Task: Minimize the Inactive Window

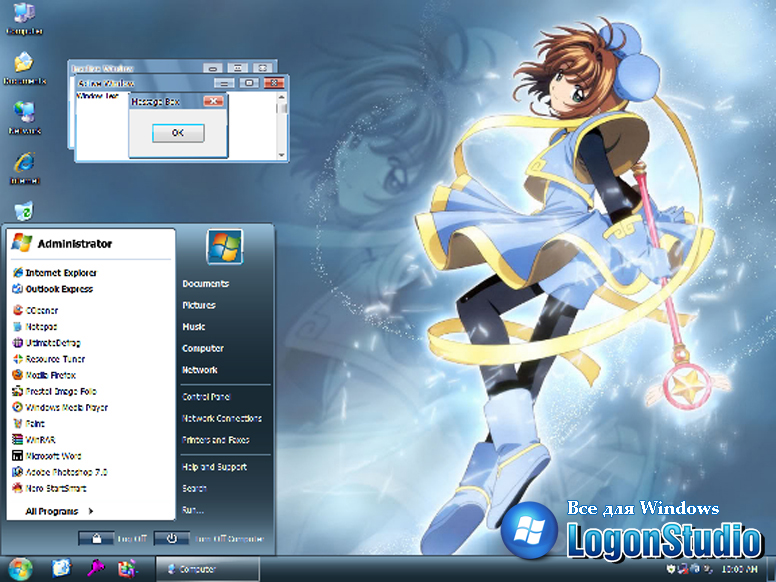Action: tap(213, 68)
